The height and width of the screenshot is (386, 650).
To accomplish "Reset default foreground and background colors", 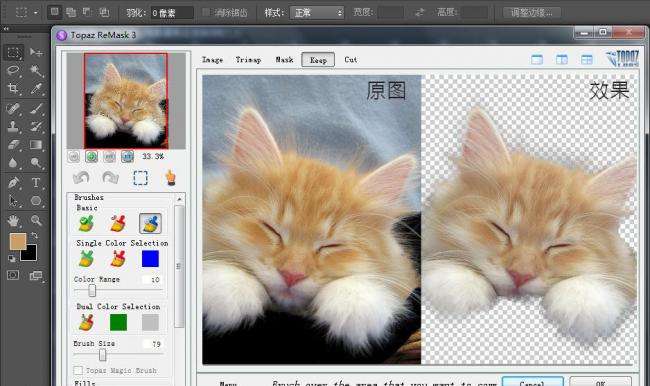I will (x=12, y=259).
